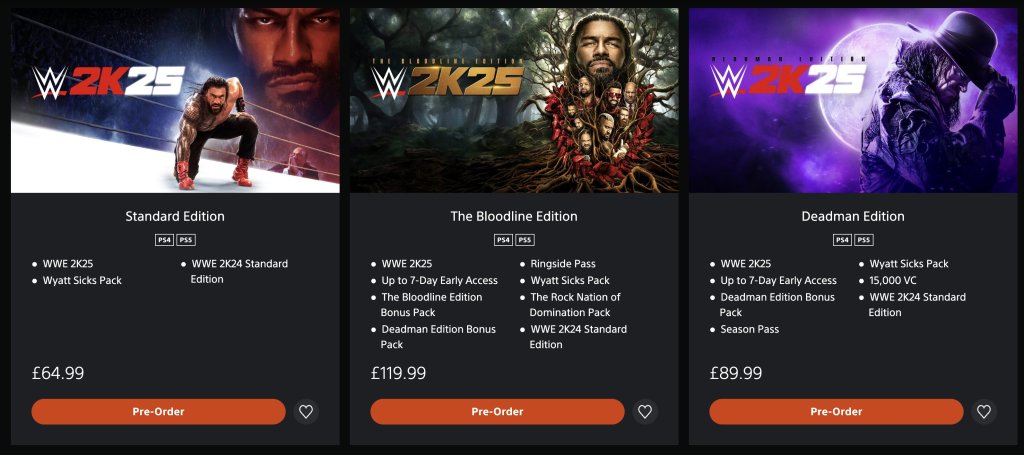Image resolution: width=1024 pixels, height=455 pixels.
Task: Click the Ringside Pass item in Bloodline list
Action: coord(562,264)
